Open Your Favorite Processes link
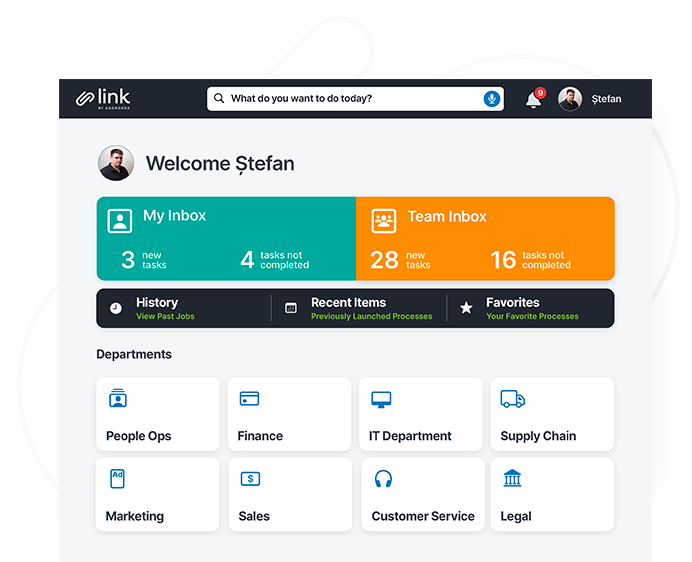Screen dimensions: 692x562 coord(532,317)
